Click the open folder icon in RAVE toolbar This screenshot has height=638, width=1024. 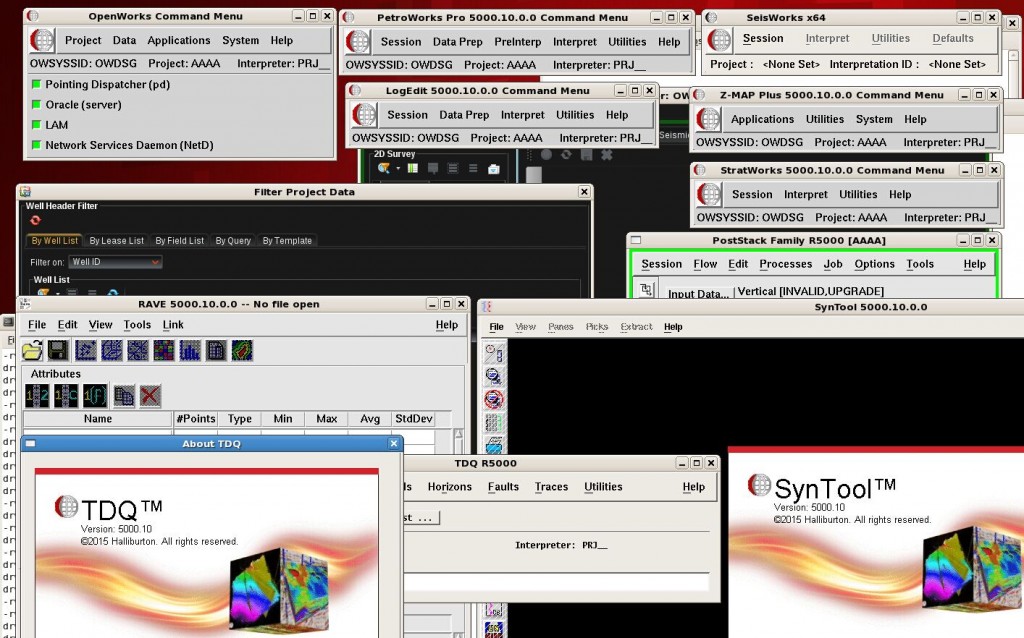click(32, 351)
